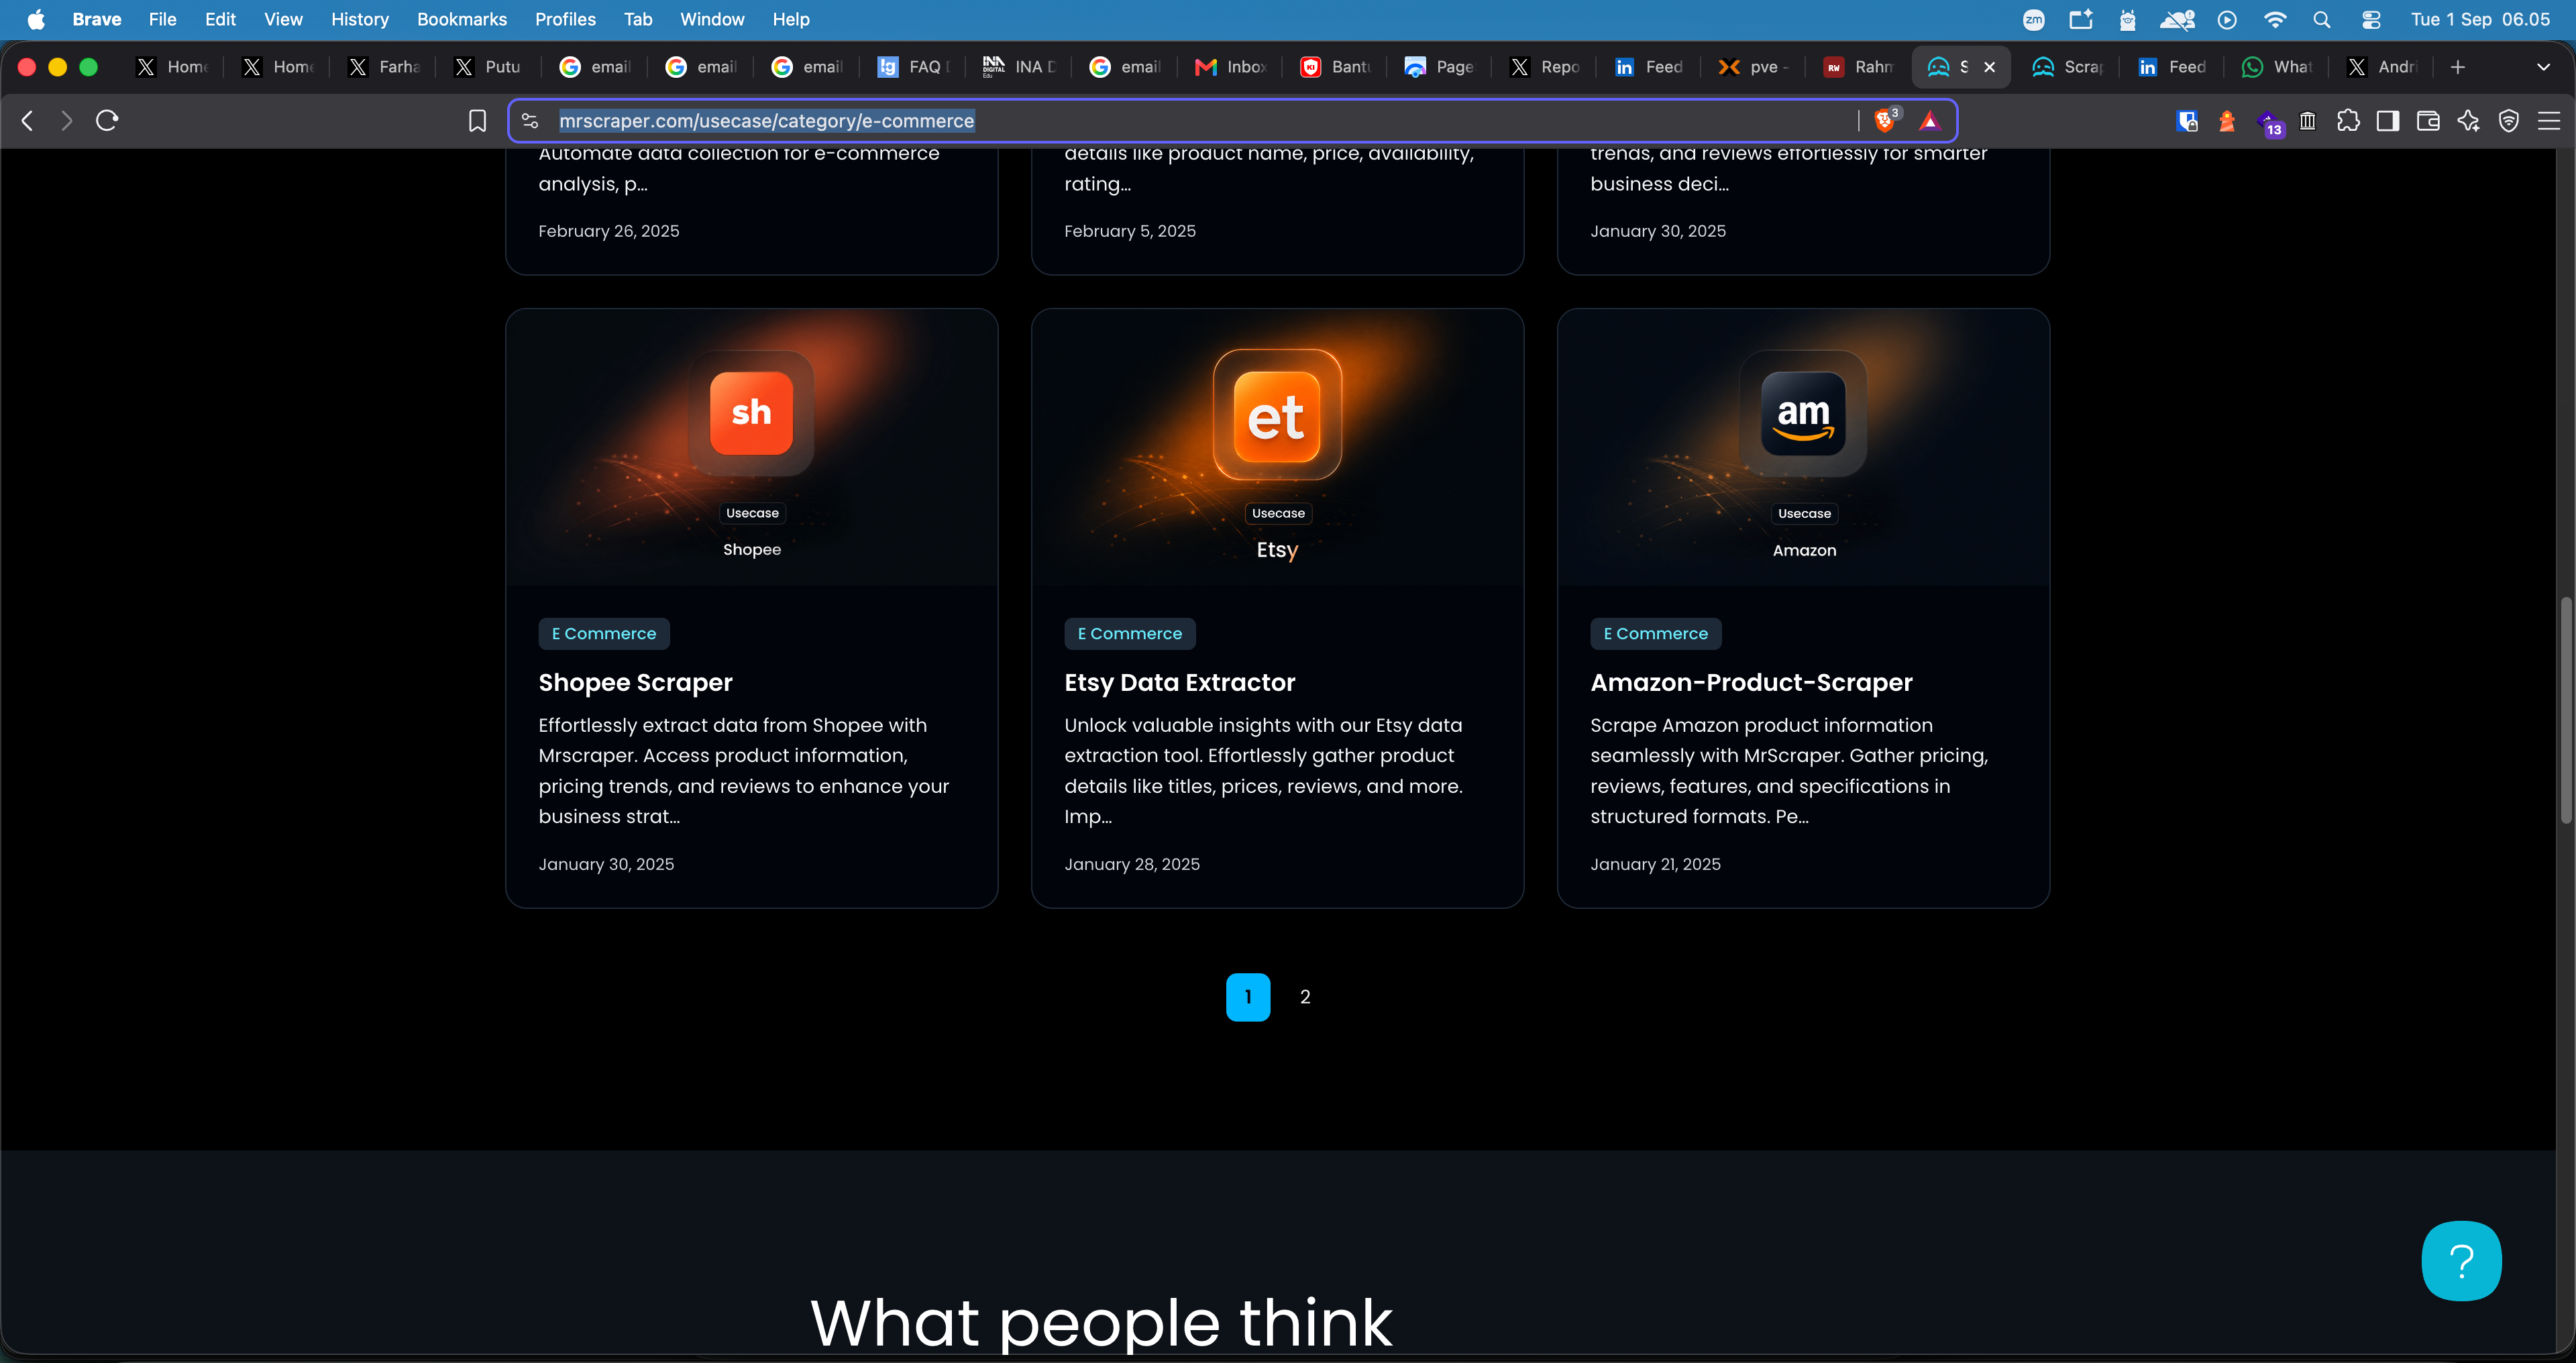Click E Commerce tag on Etsy card
Screen dimensions: 2576x1363
click(1130, 633)
